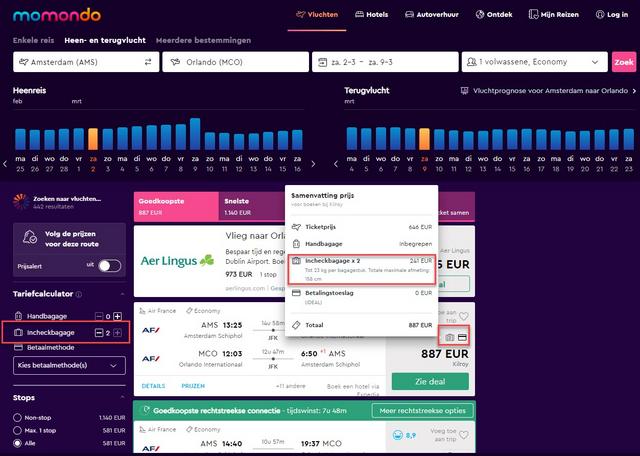Open PRIJZEN of the Air France flight
Screen dimensions: 640x456
pos(193,386)
